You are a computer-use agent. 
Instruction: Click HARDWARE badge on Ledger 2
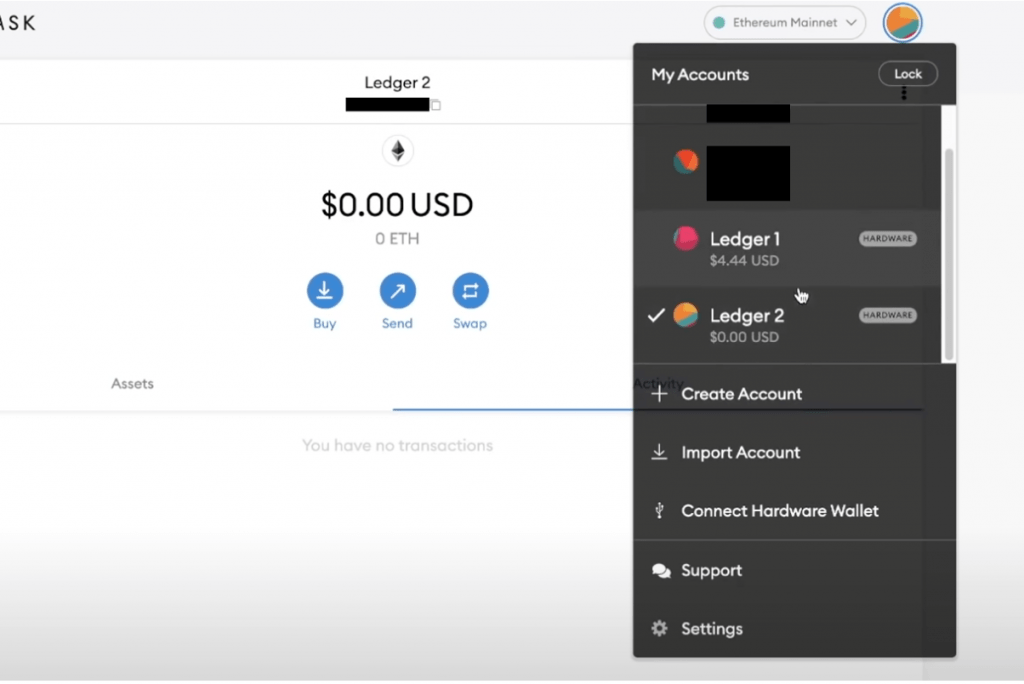point(888,315)
